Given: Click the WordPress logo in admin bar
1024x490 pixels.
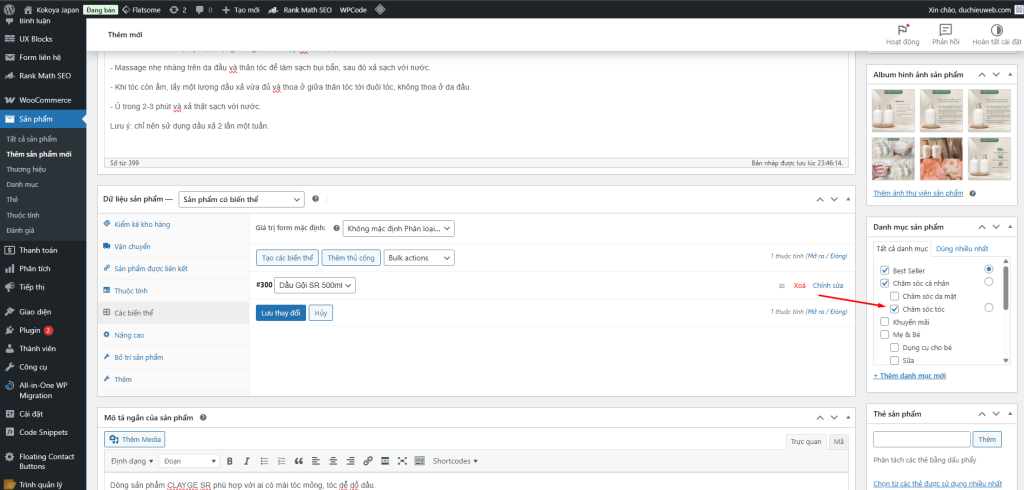Looking at the screenshot, I should [10, 9].
